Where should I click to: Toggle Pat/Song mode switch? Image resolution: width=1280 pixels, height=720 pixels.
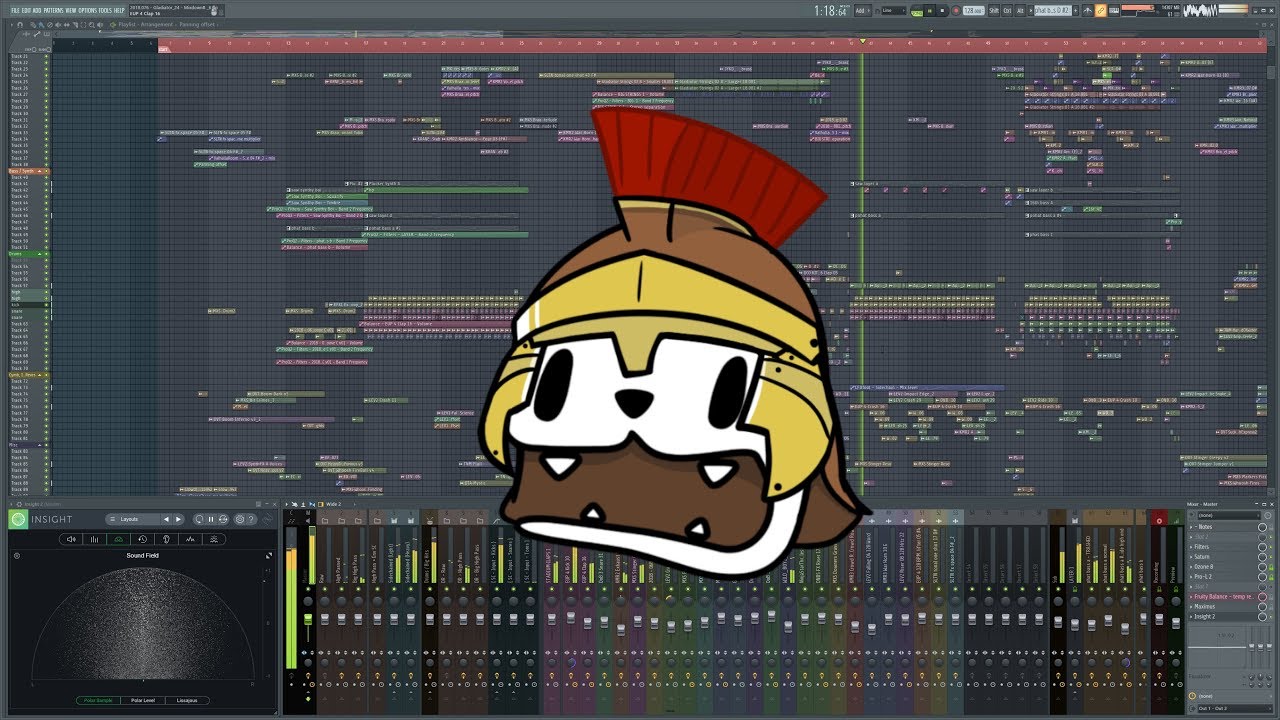[x=916, y=11]
